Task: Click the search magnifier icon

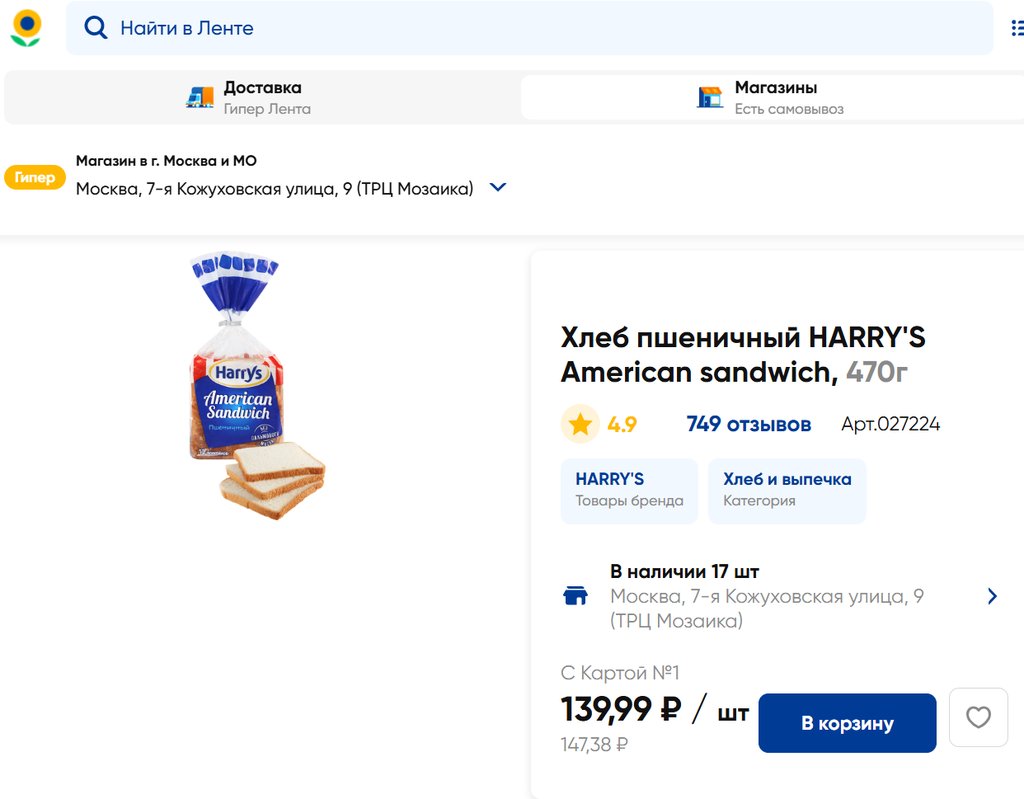Action: (95, 28)
